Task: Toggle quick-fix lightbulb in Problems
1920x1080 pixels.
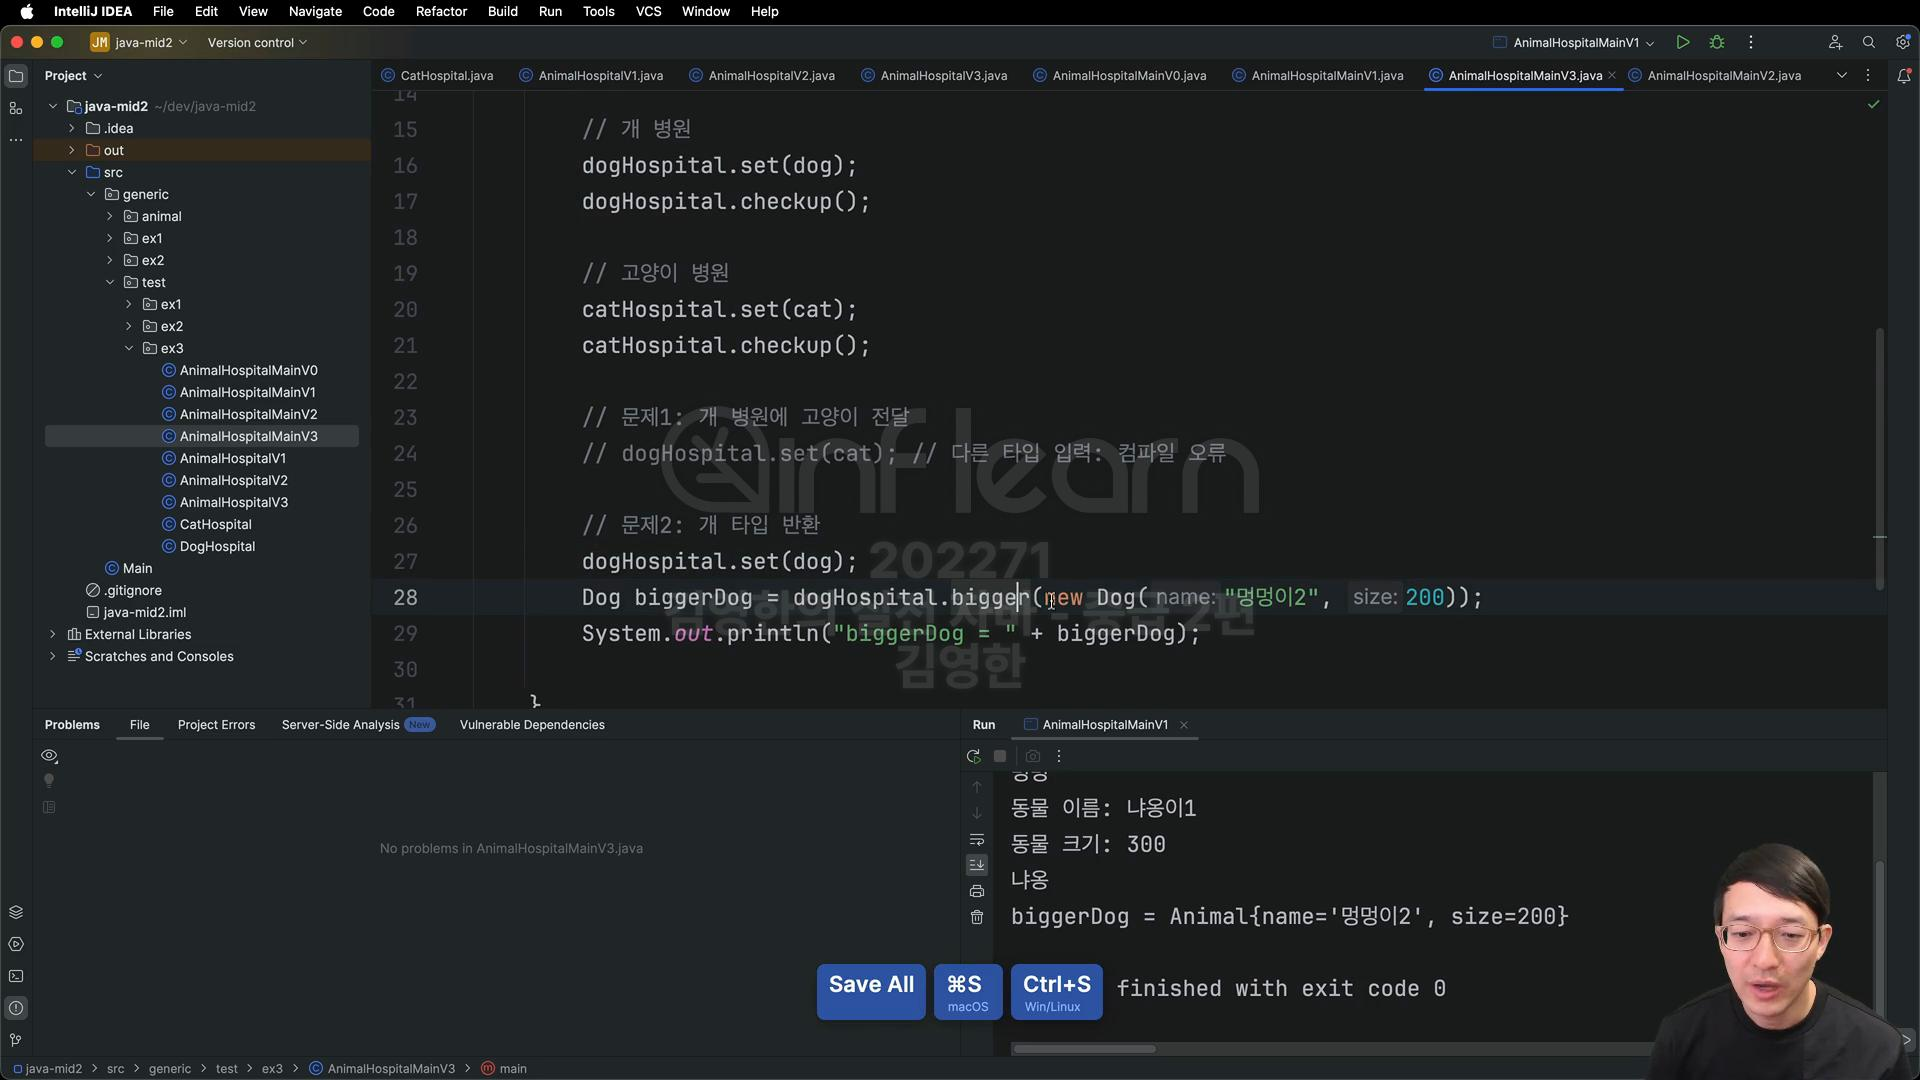Action: coord(49,781)
